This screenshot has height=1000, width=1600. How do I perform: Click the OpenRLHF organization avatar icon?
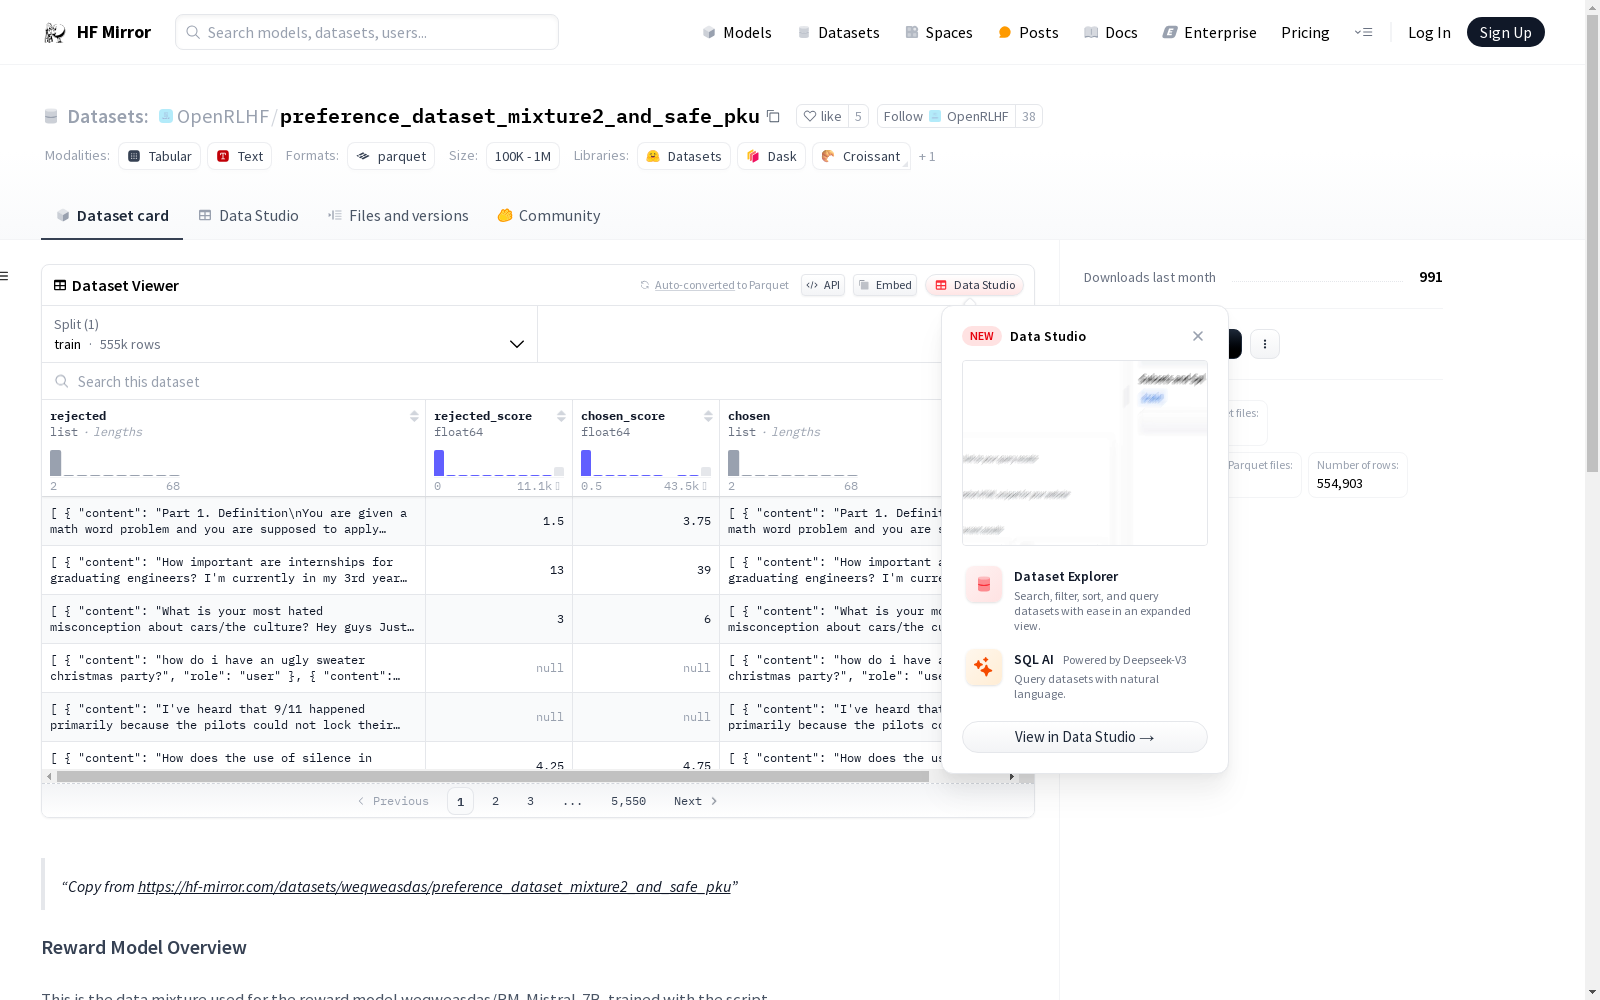point(166,116)
